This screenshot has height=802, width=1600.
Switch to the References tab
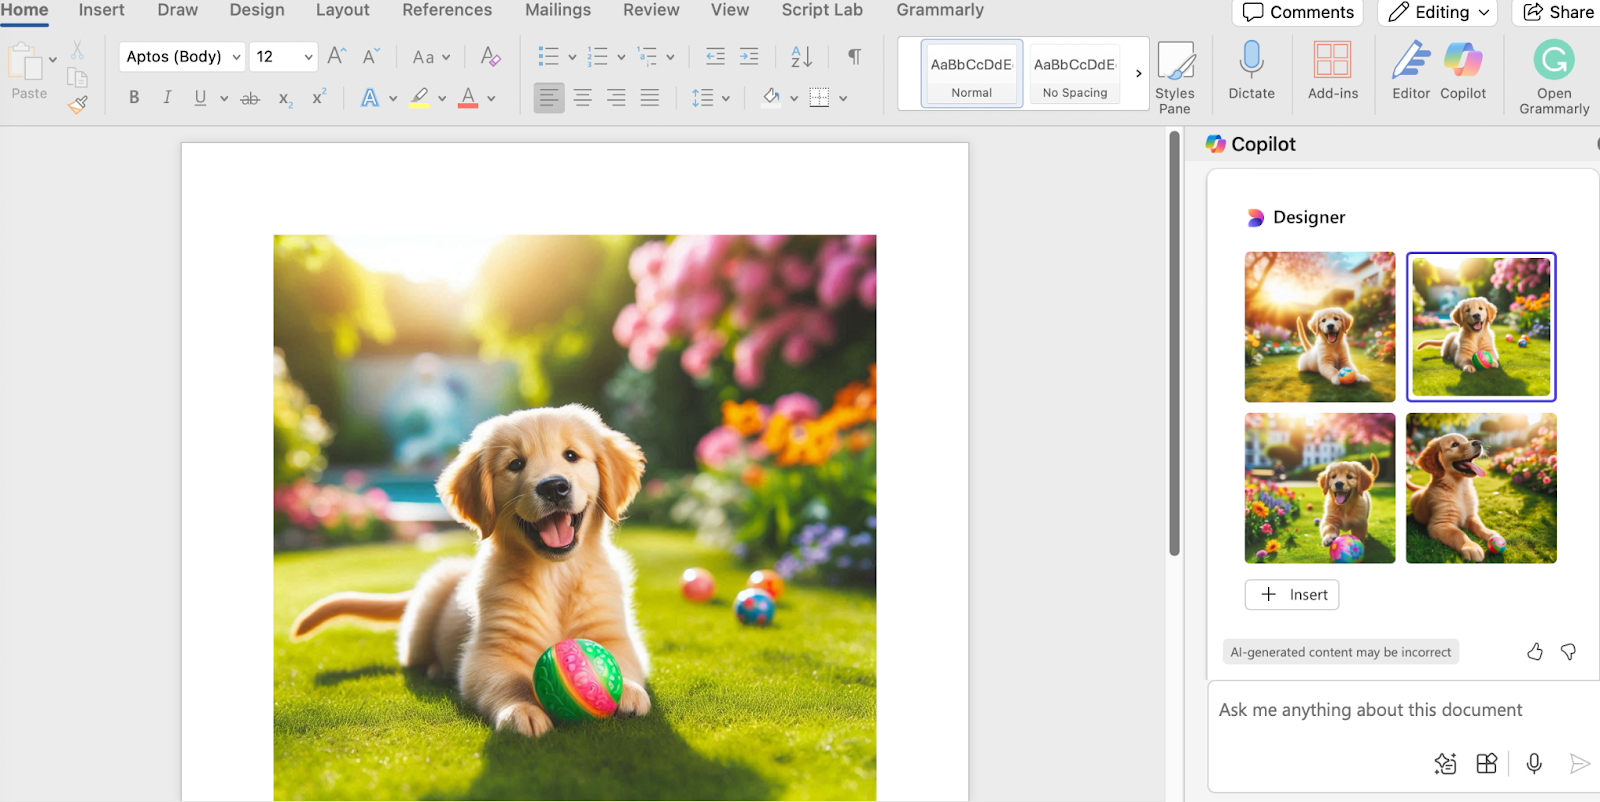click(447, 10)
